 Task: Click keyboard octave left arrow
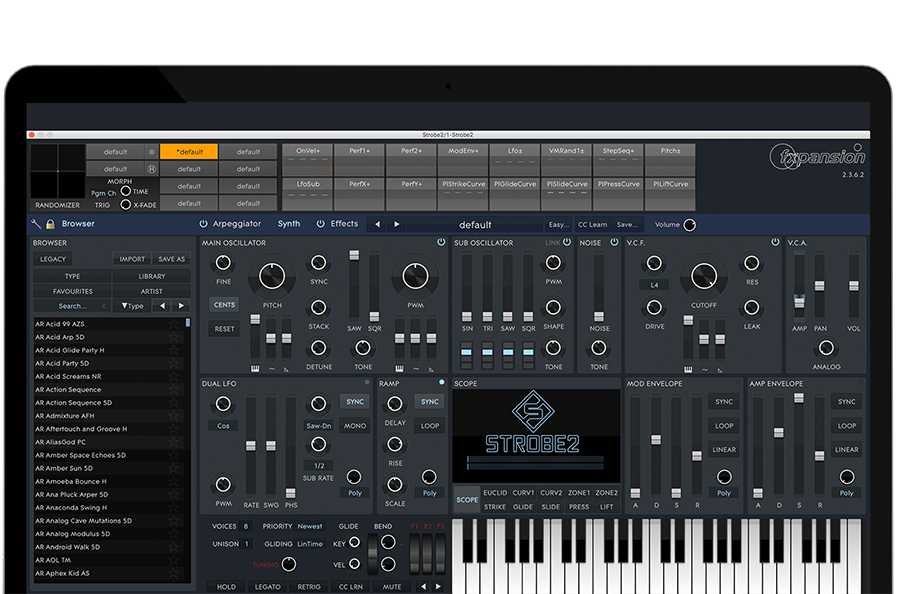(424, 587)
